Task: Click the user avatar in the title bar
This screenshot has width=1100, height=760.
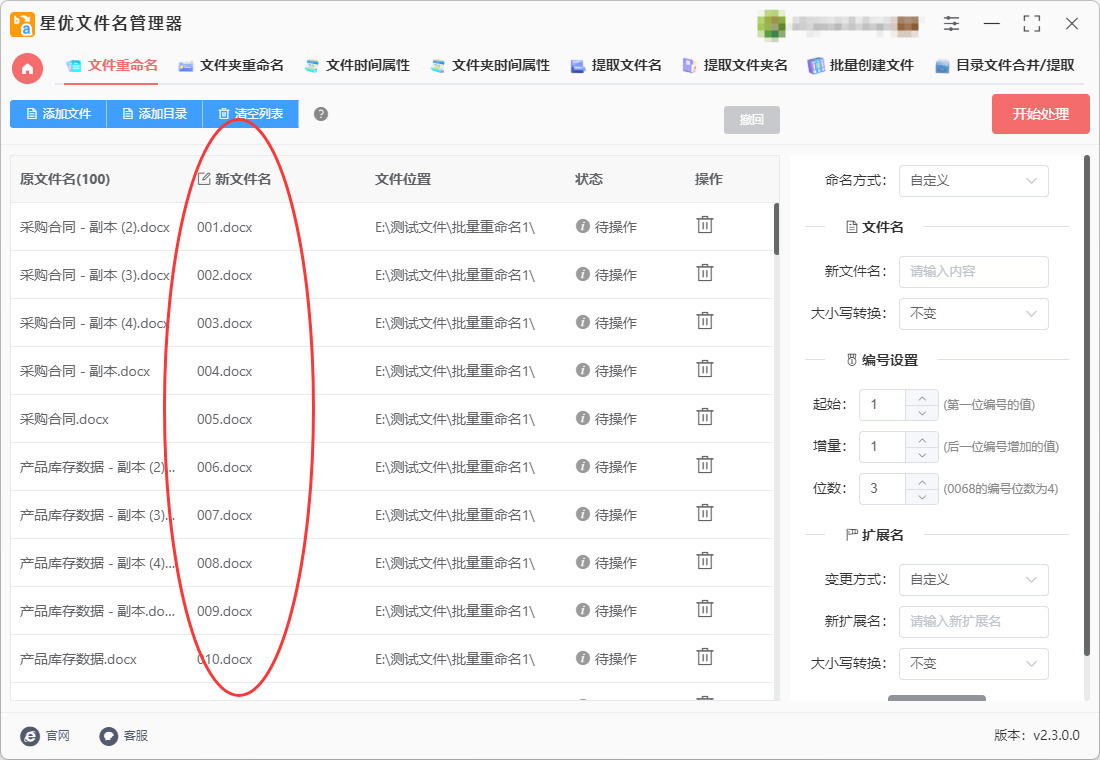Action: click(x=771, y=24)
